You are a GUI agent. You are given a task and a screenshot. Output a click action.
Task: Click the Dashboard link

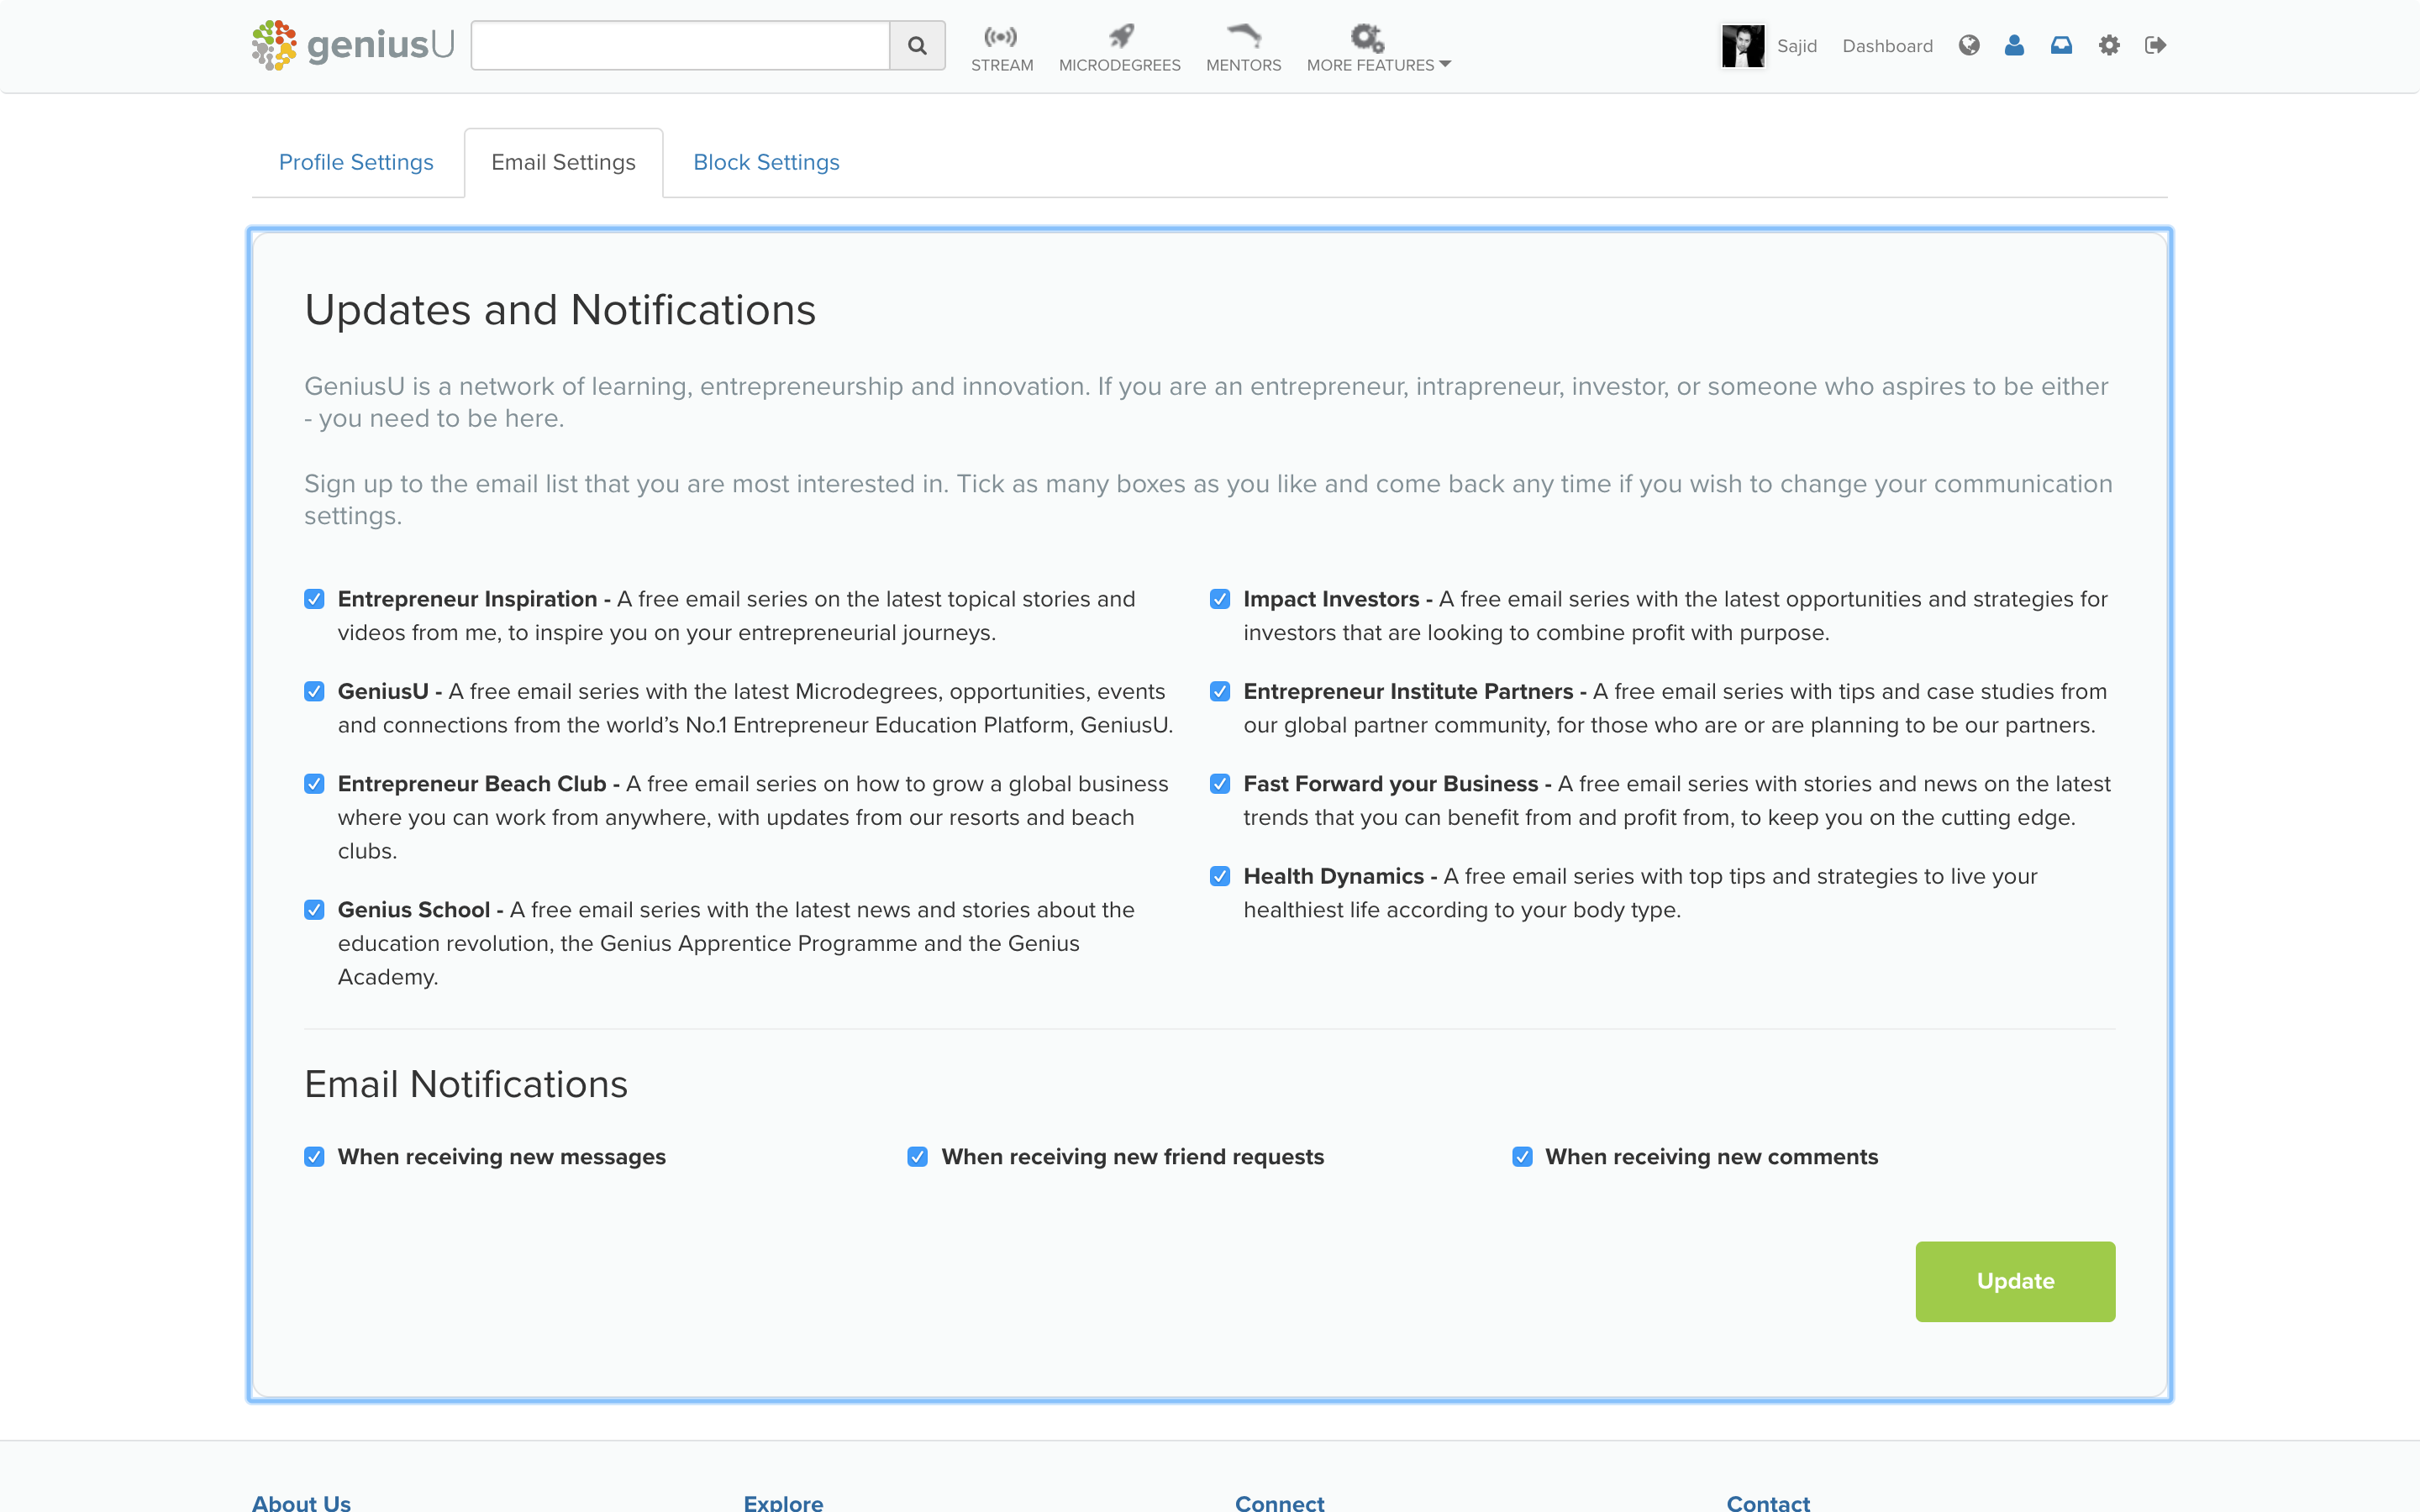click(x=1887, y=46)
